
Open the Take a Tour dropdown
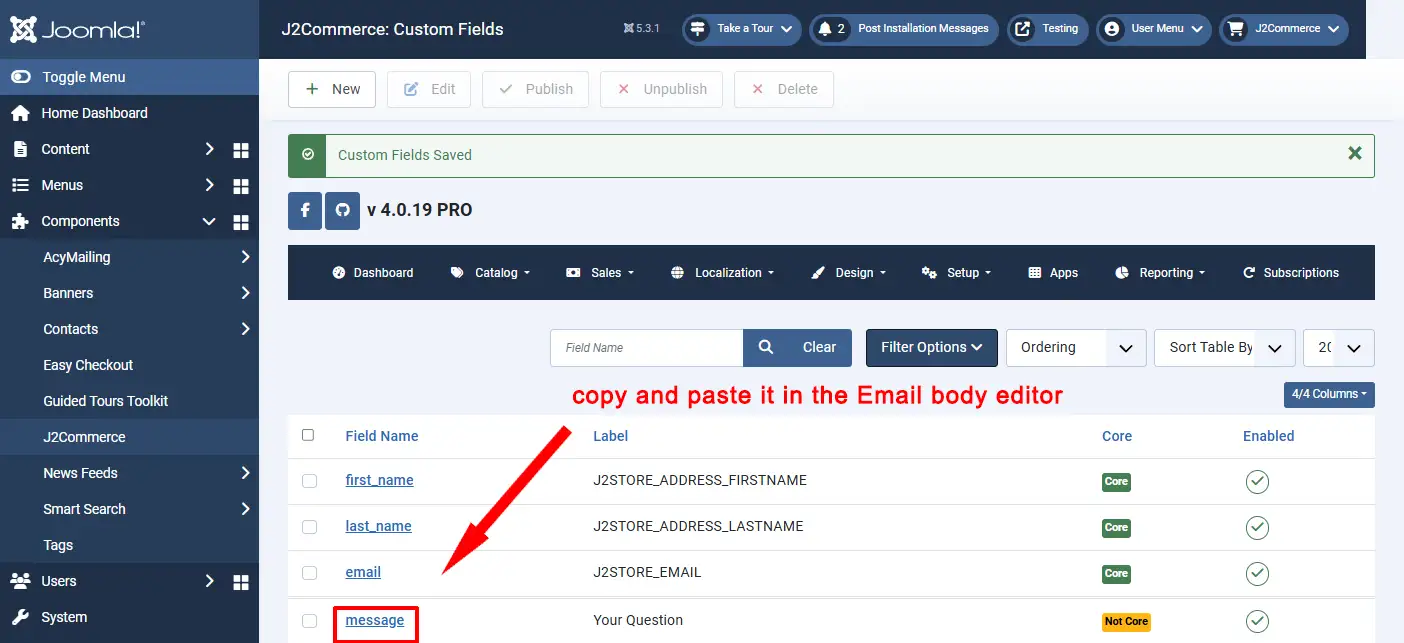(x=743, y=29)
